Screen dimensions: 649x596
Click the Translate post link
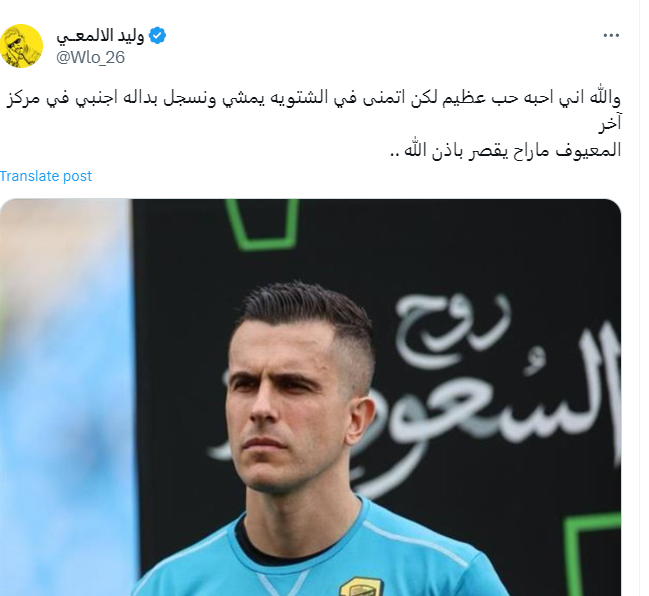pos(46,176)
